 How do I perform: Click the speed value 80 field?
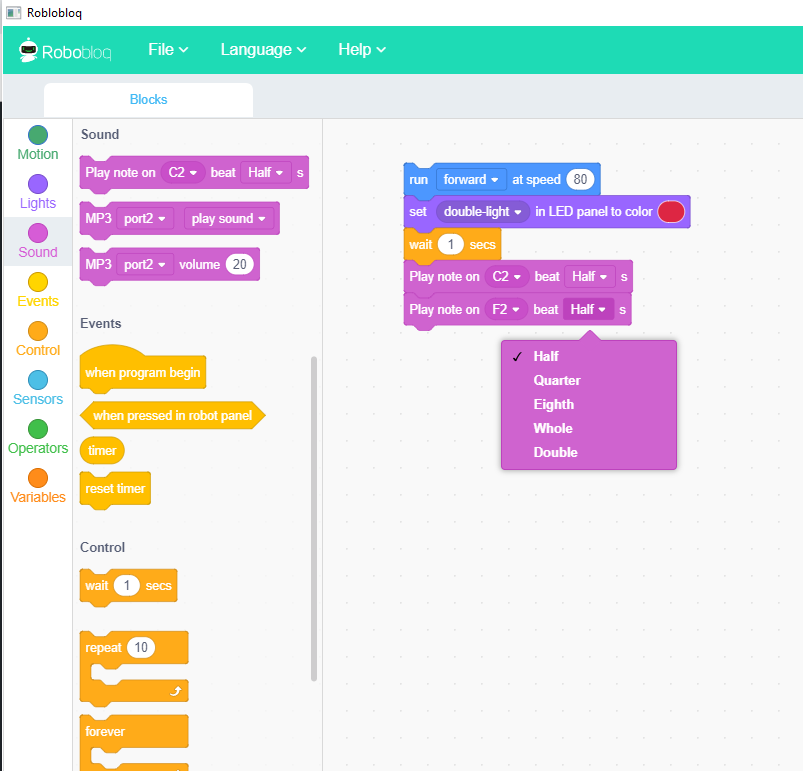(580, 180)
